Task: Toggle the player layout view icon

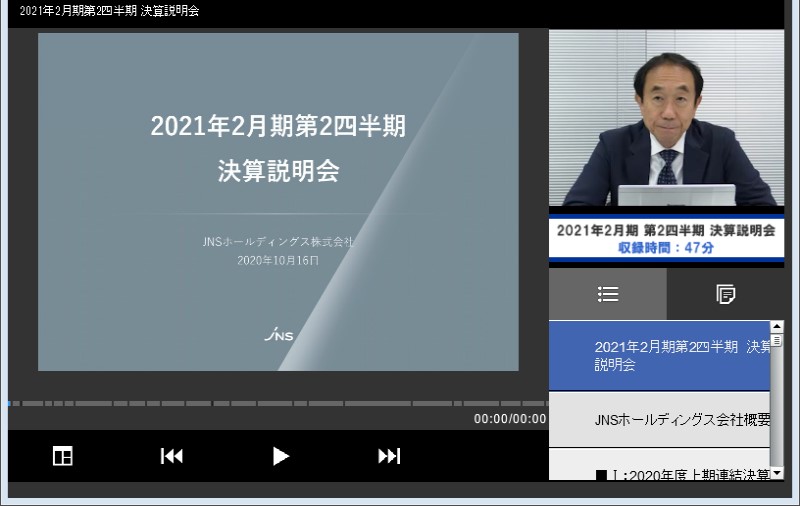Action: [x=63, y=456]
